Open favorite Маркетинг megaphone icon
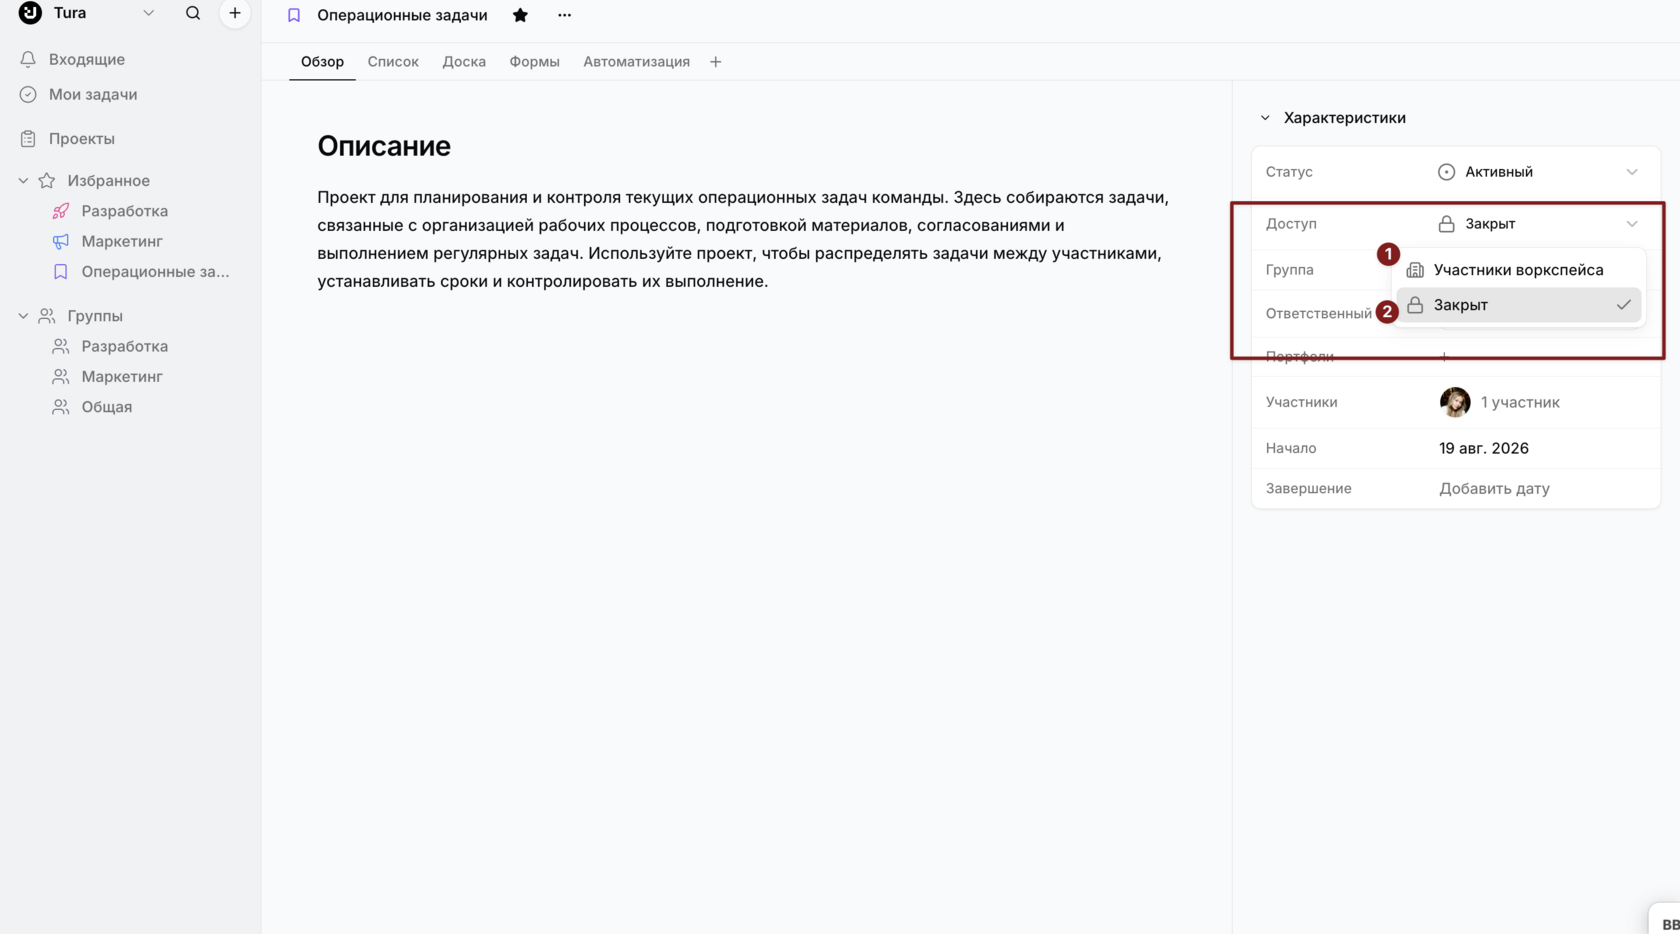 (x=61, y=241)
